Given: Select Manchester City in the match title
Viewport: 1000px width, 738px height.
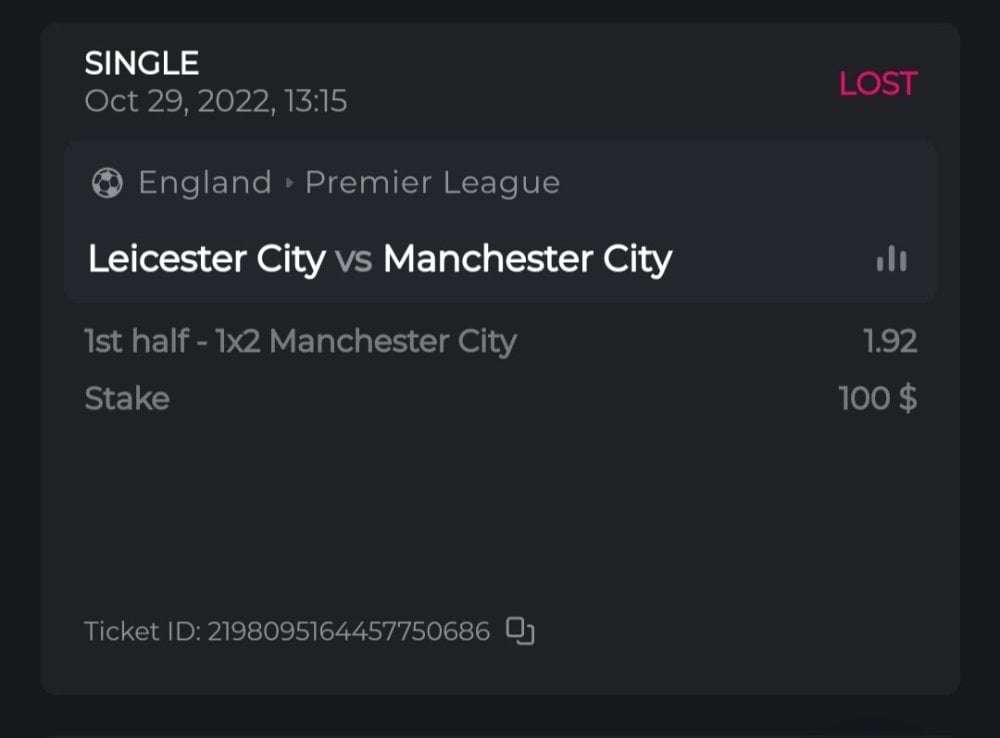Looking at the screenshot, I should 527,260.
